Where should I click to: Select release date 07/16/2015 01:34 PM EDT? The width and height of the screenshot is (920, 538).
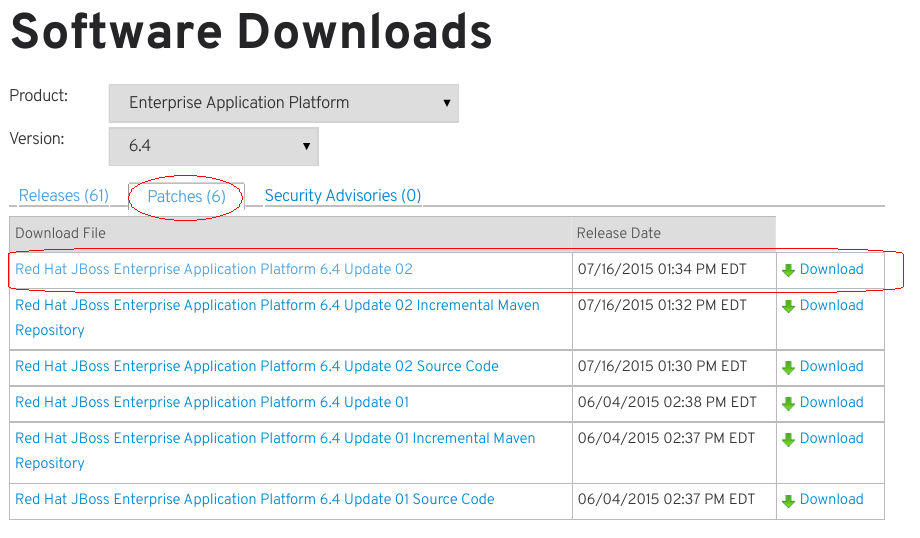pyautogui.click(x=662, y=269)
